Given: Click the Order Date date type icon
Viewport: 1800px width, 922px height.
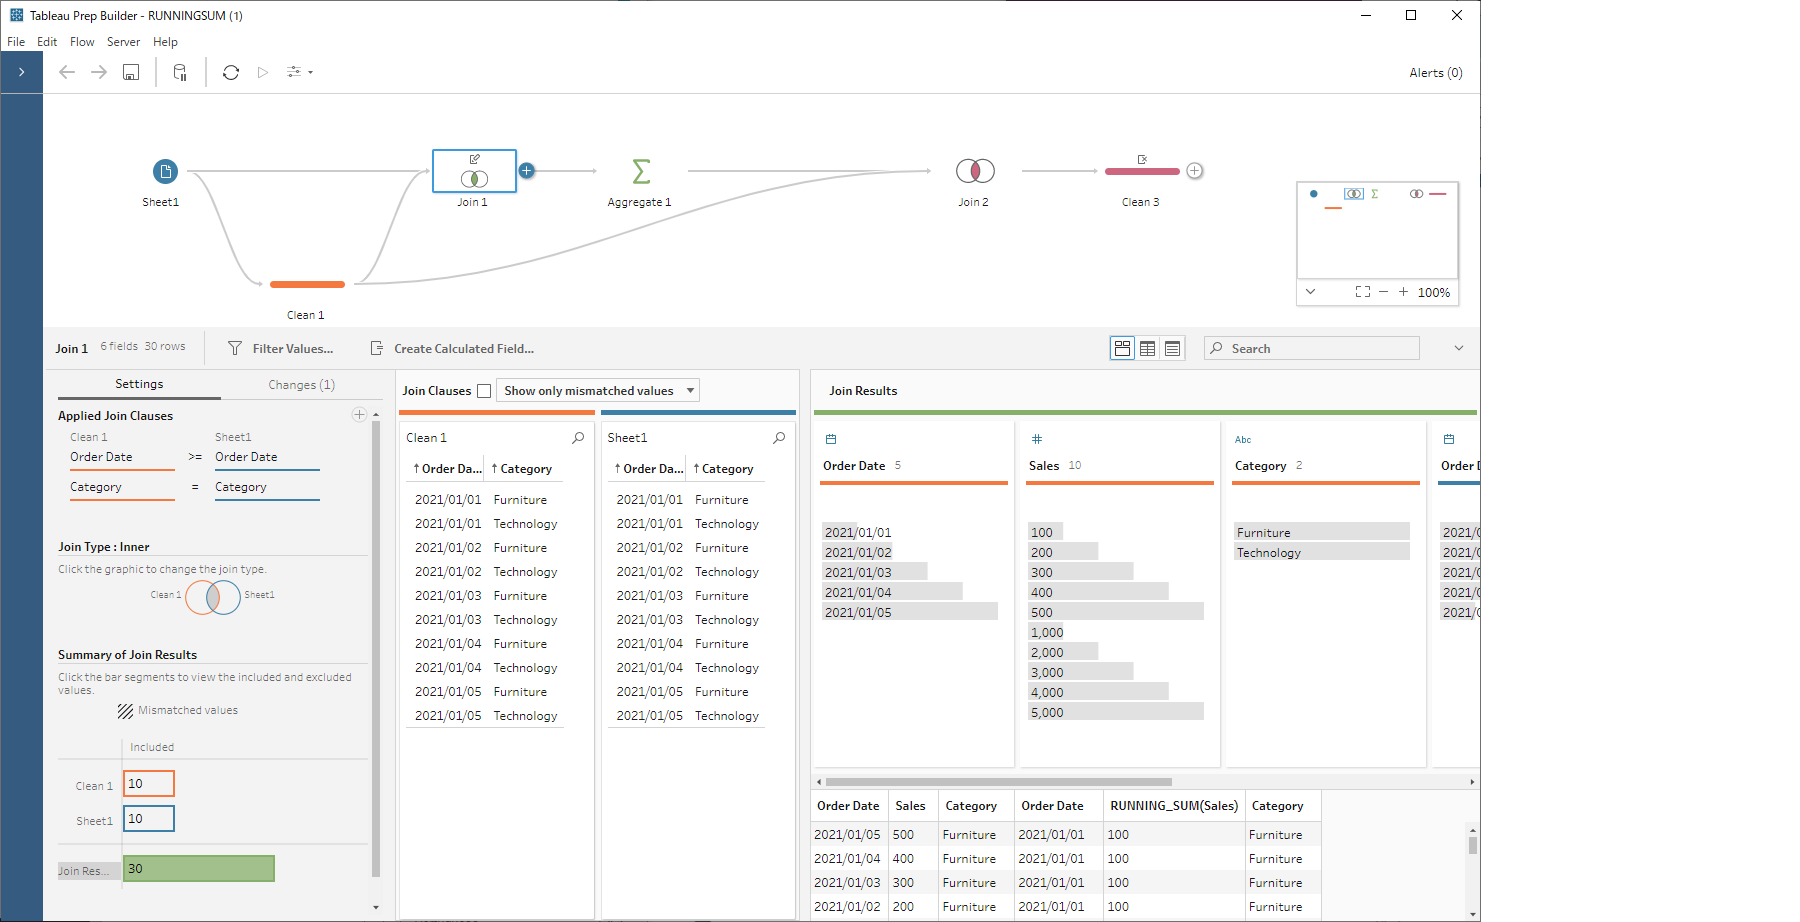Looking at the screenshot, I should 831,439.
